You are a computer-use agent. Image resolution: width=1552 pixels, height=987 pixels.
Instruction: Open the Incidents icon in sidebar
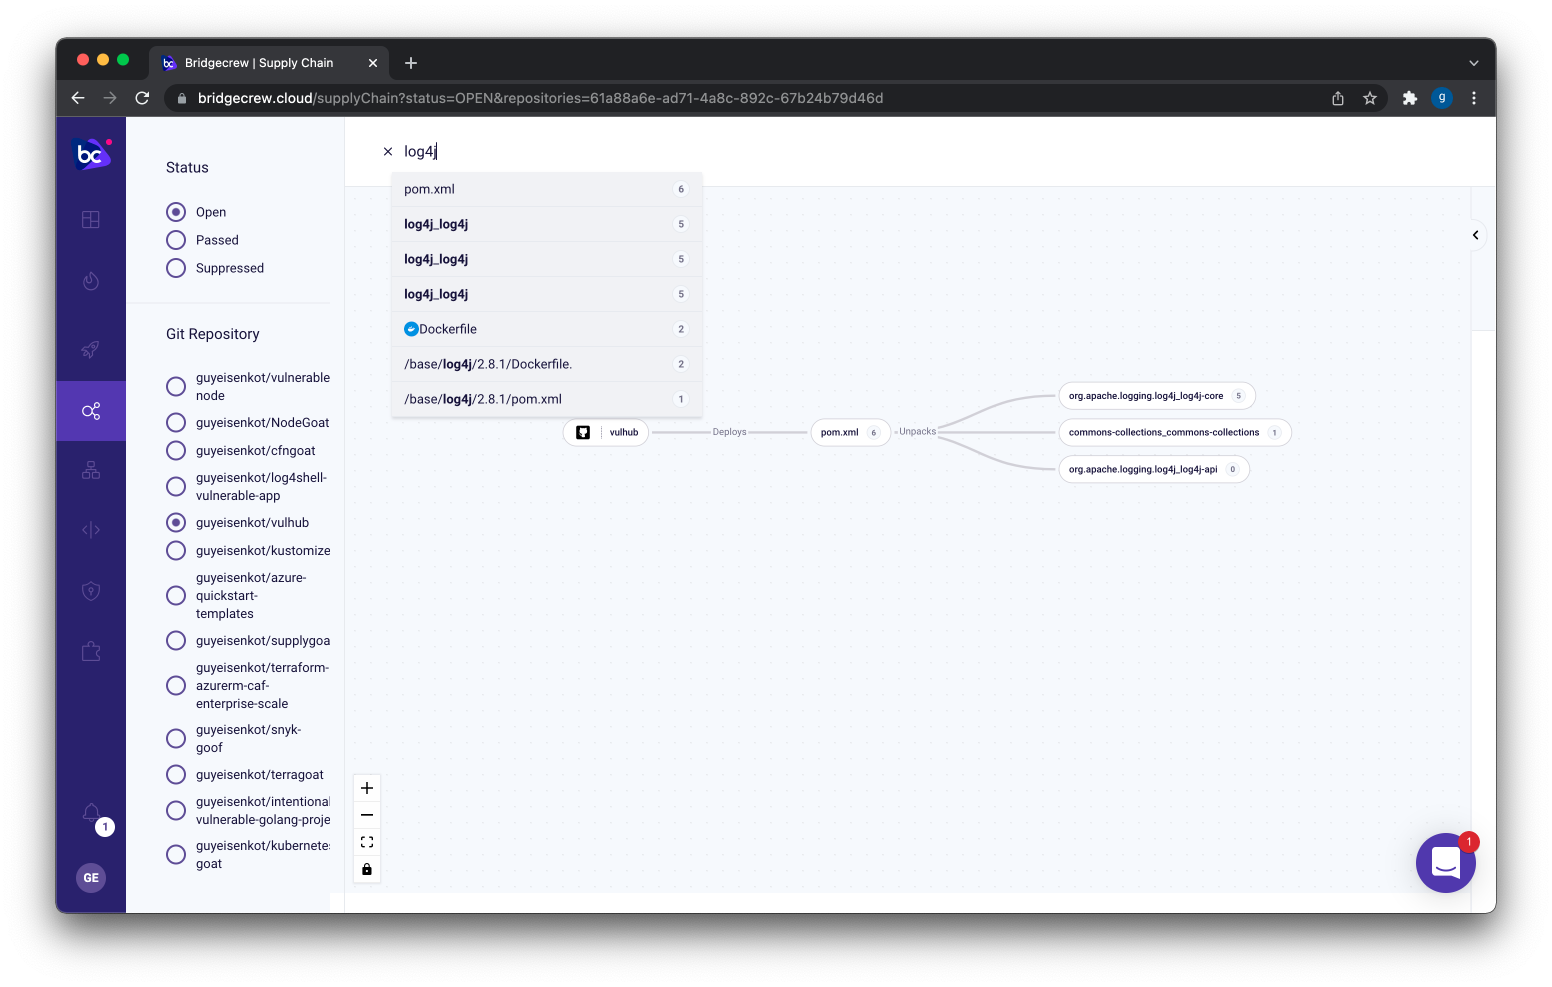pyautogui.click(x=91, y=281)
